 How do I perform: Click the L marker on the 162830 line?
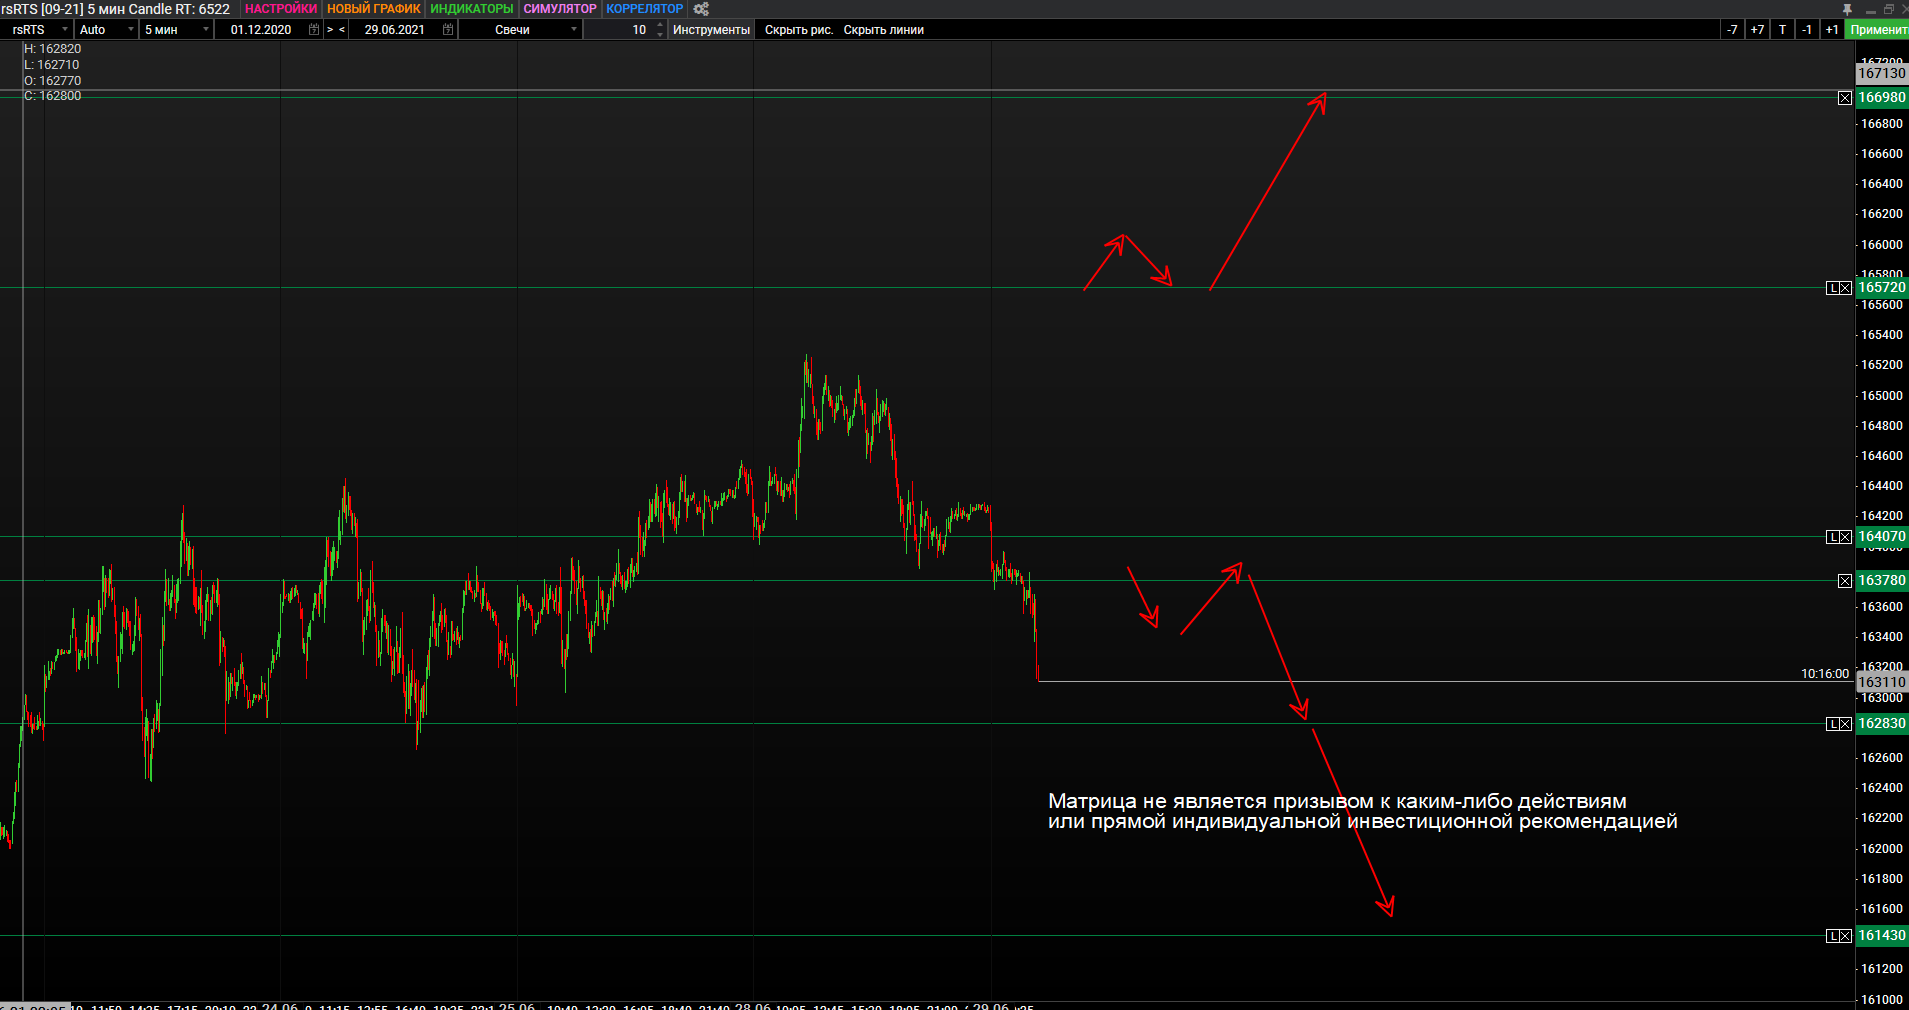(1833, 724)
